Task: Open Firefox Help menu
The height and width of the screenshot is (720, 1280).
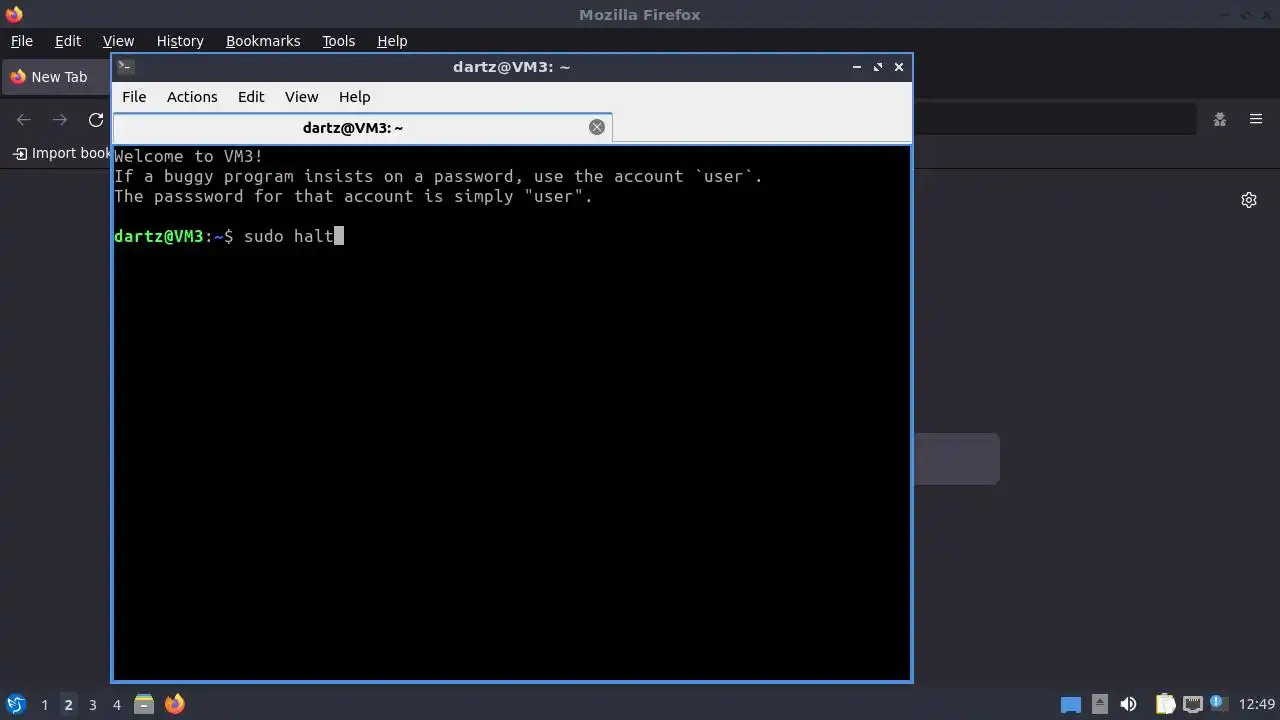Action: 392,41
